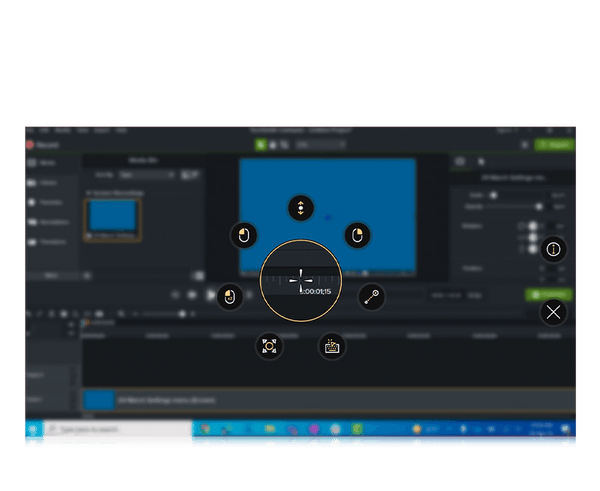The height and width of the screenshot is (491, 600).
Task: Open the Annotations tab in sidebar
Action: (x=50, y=222)
